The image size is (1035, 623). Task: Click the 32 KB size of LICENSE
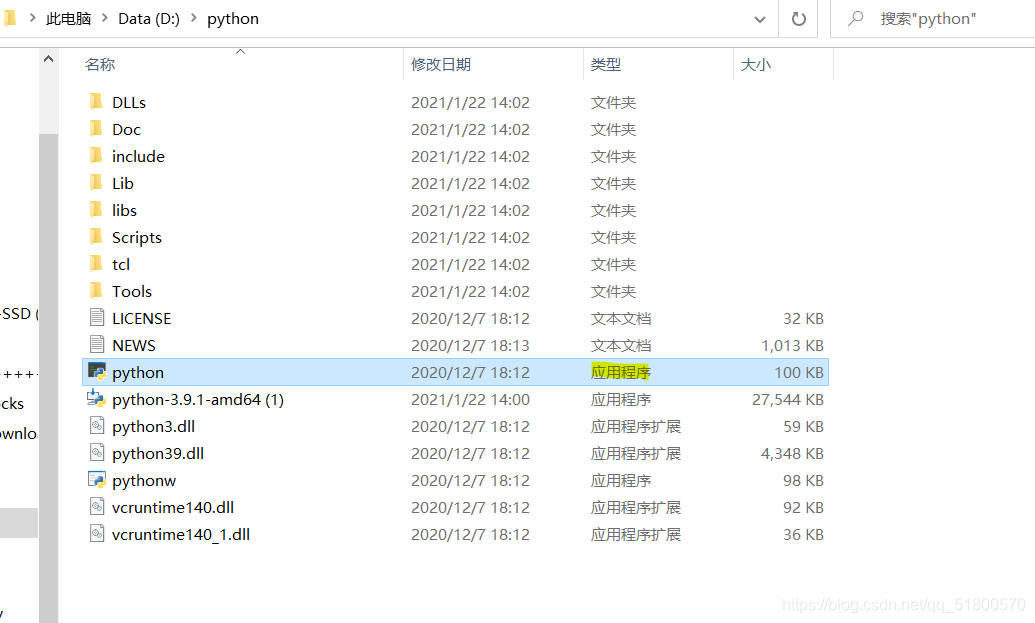pos(803,319)
